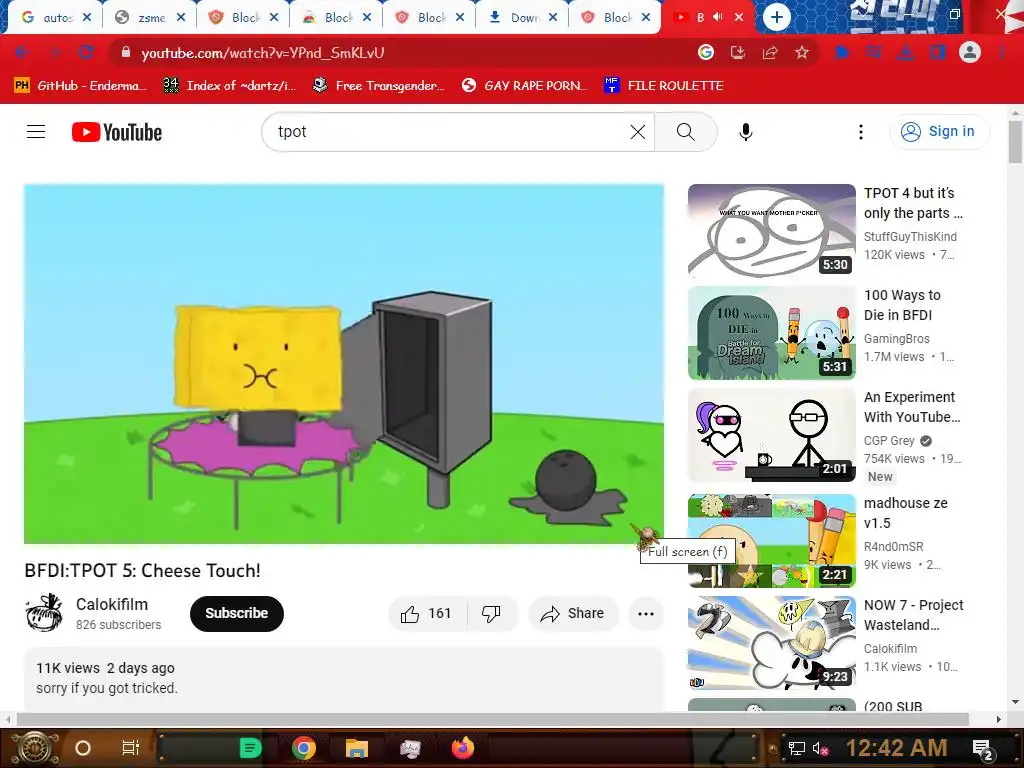Open Chrome from taskbar
This screenshot has width=1024, height=768.
[304, 748]
